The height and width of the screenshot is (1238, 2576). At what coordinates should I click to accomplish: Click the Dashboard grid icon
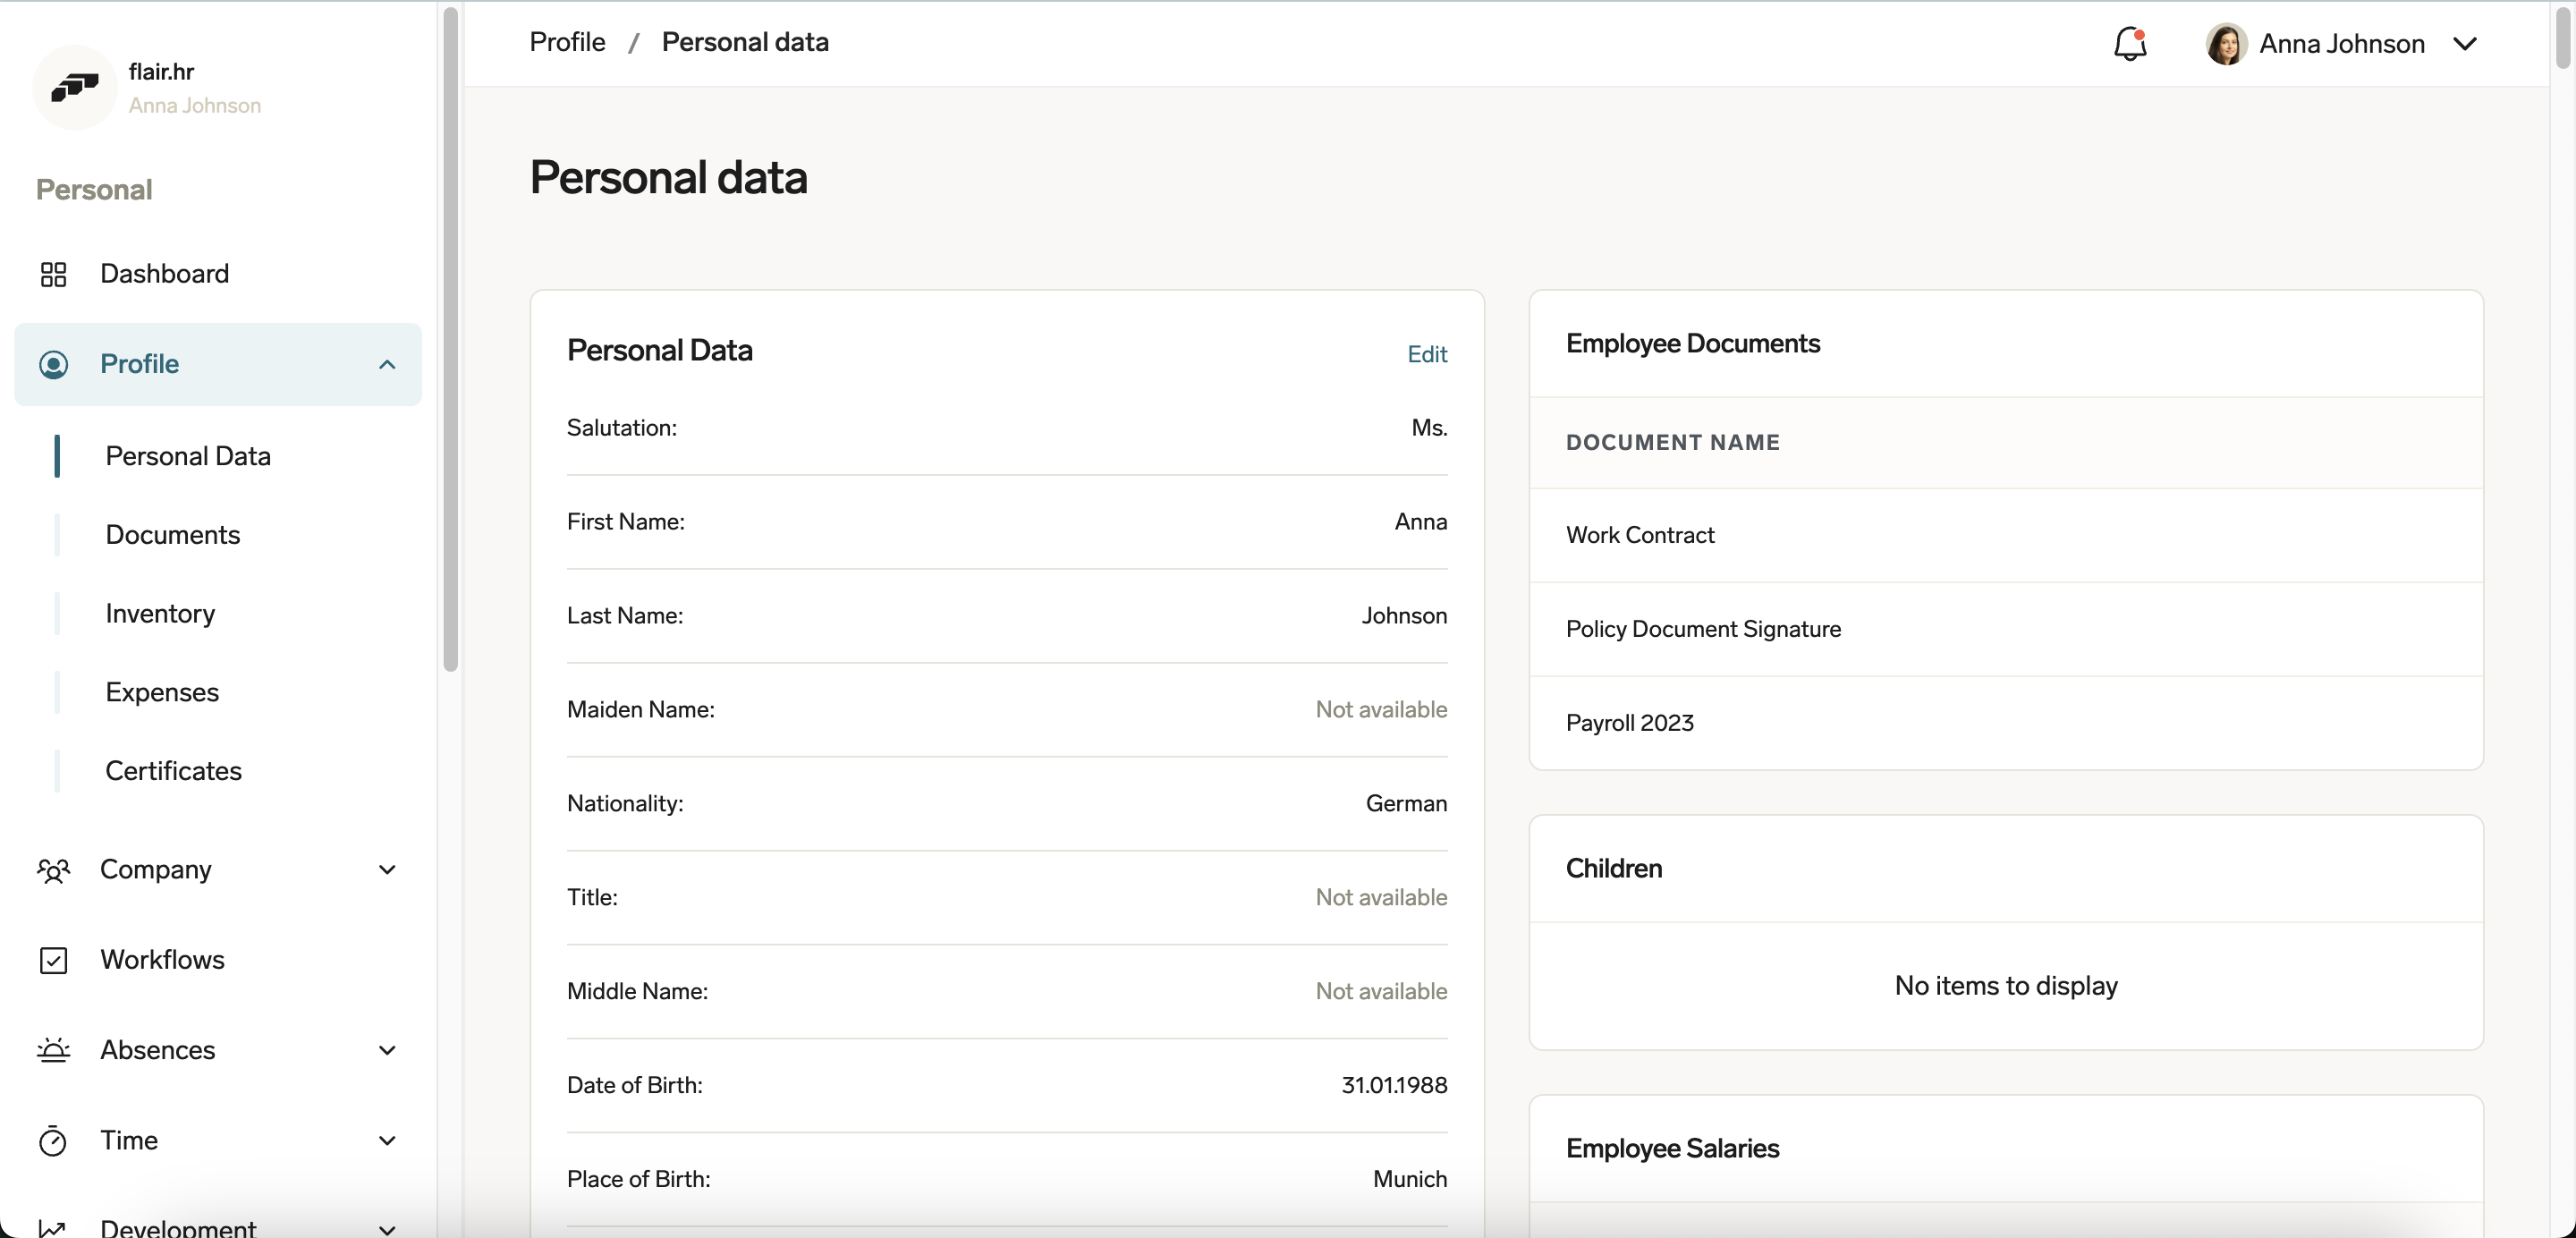click(x=53, y=274)
